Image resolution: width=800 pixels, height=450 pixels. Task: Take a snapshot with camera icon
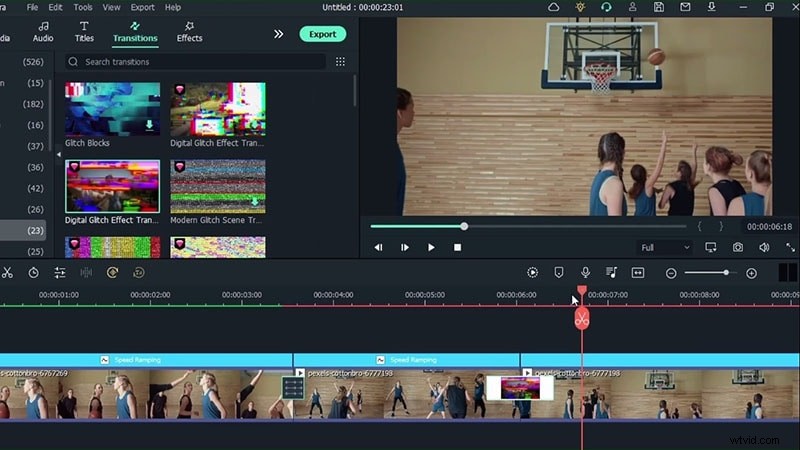[738, 247]
